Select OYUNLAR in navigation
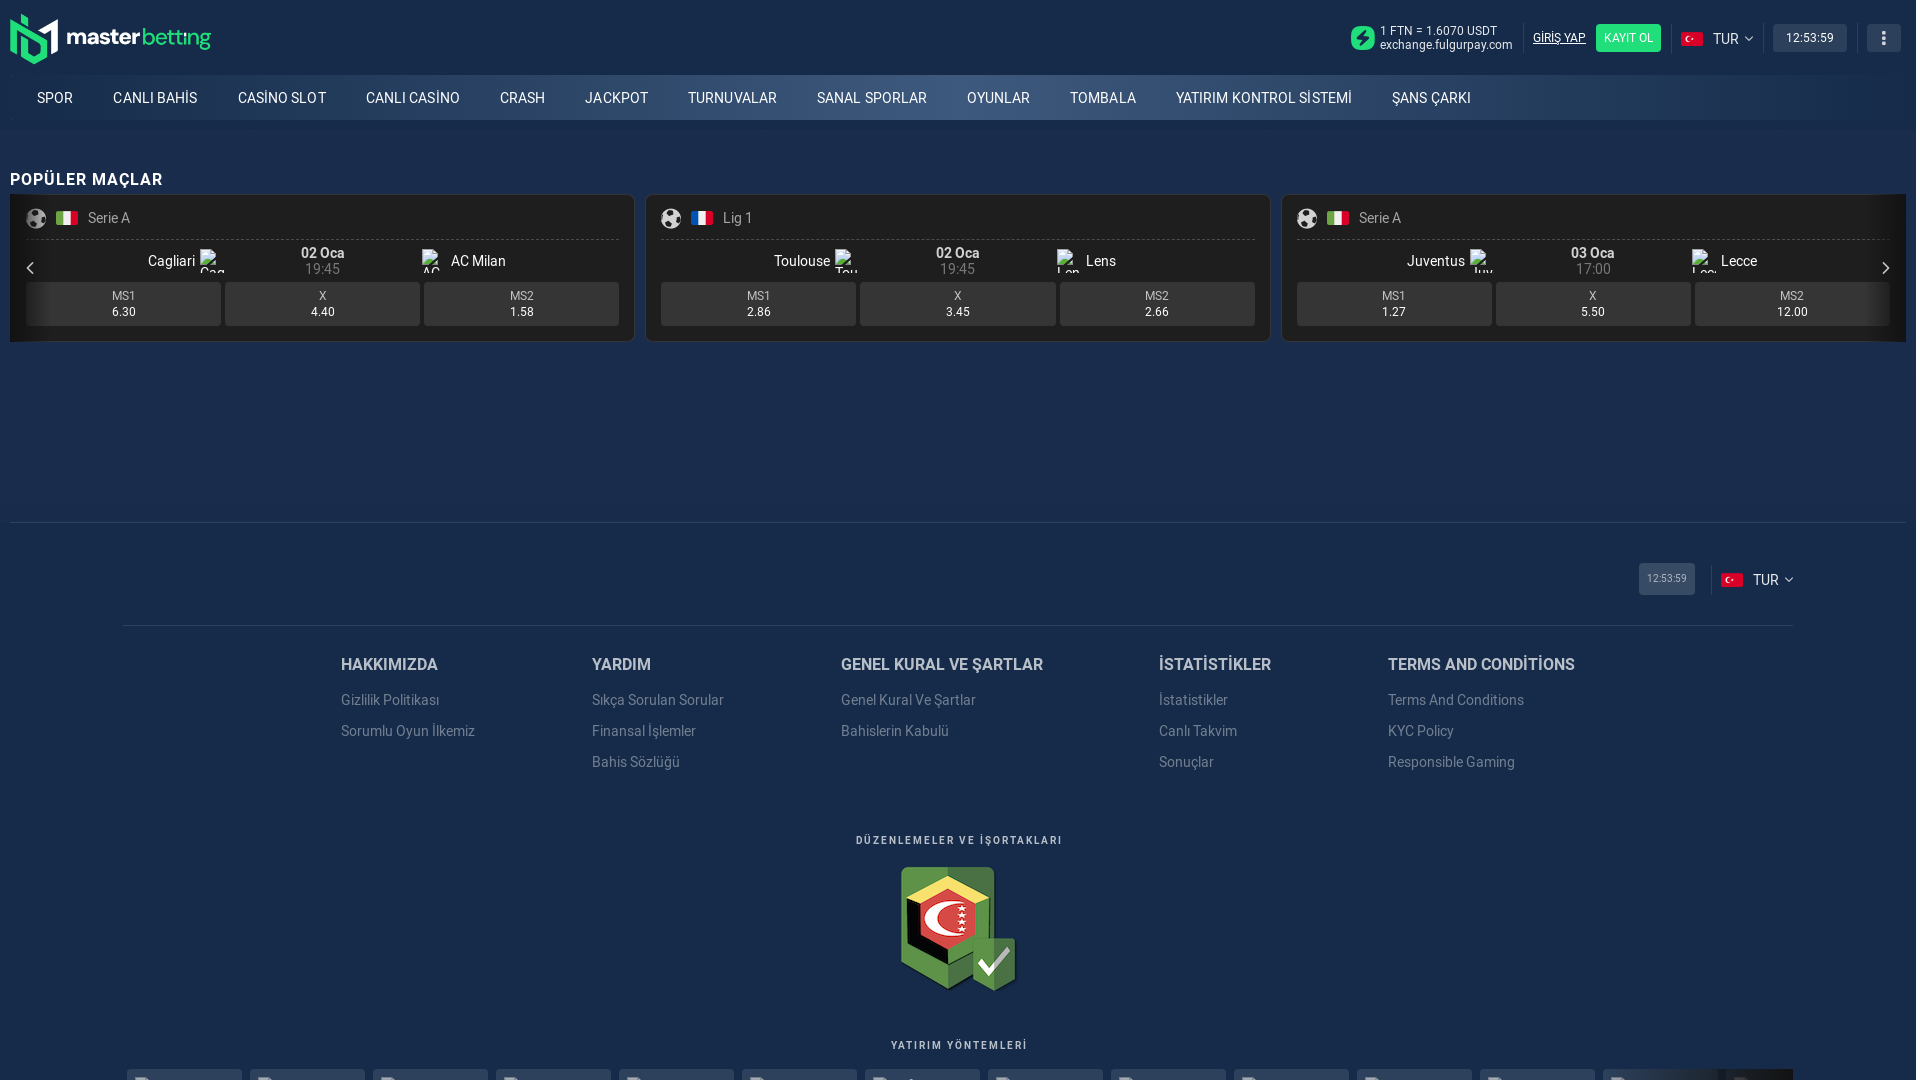 [x=998, y=98]
